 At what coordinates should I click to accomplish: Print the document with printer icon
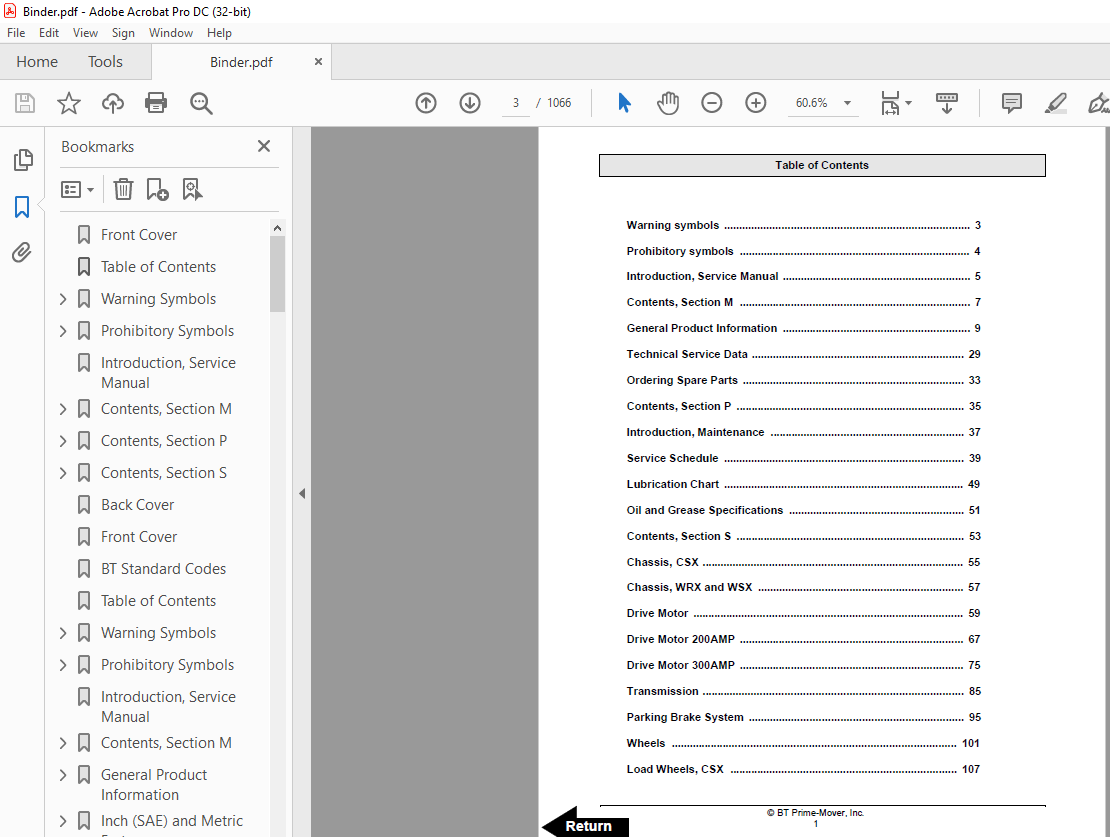click(x=156, y=103)
